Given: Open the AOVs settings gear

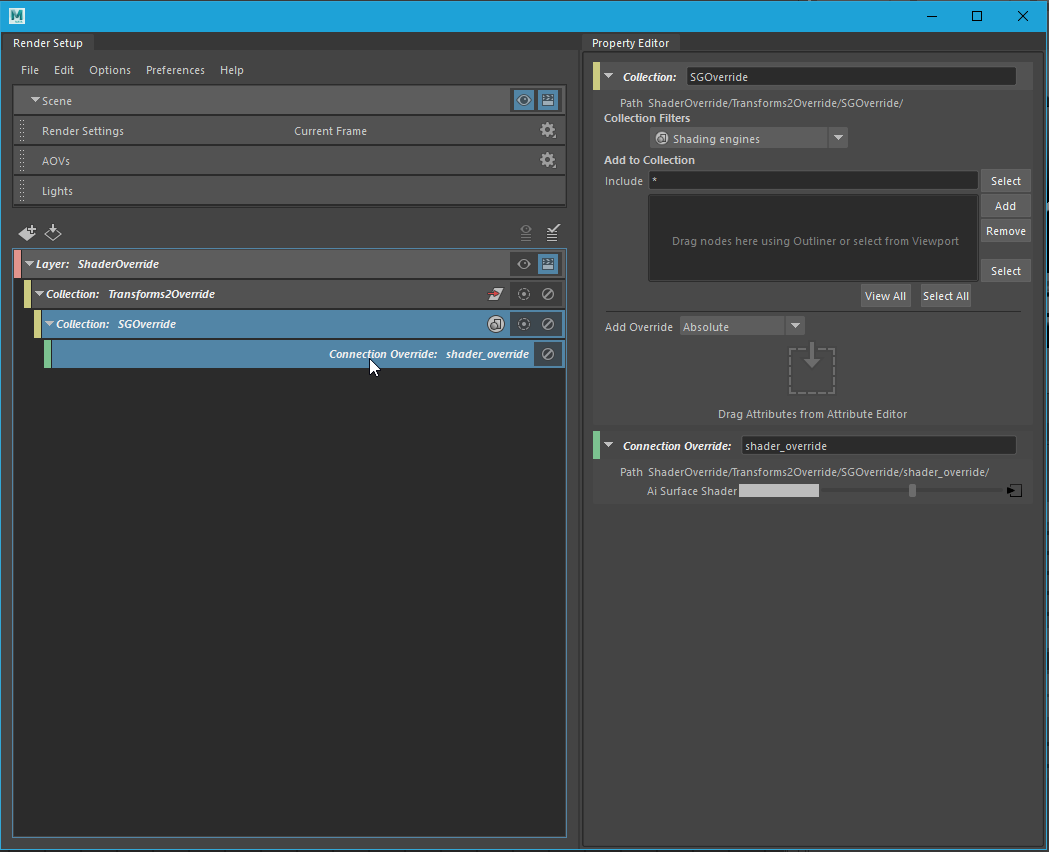Looking at the screenshot, I should click(548, 160).
